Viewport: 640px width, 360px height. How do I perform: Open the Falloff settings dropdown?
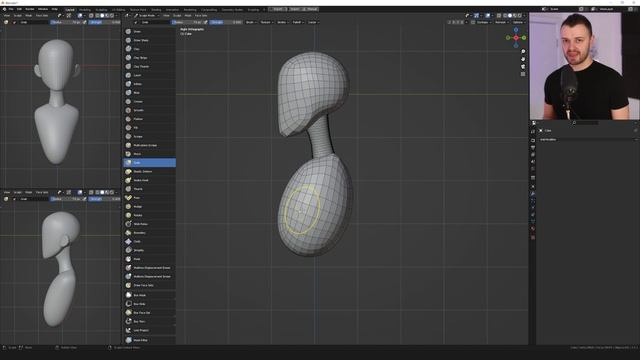(x=298, y=22)
